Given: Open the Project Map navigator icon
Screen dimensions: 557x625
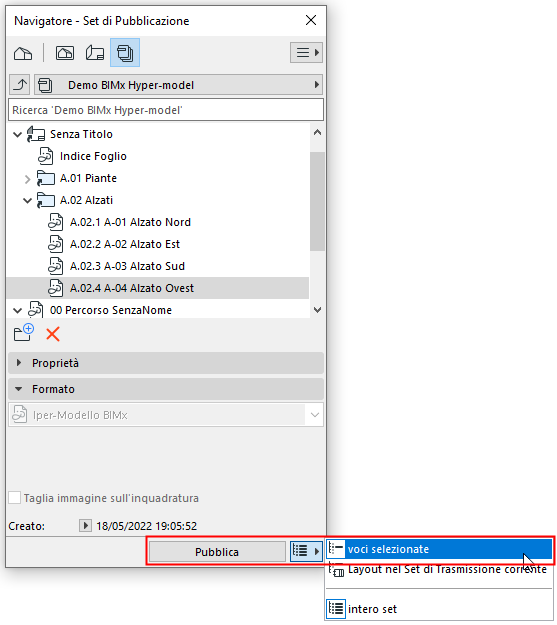Looking at the screenshot, I should click(23, 53).
